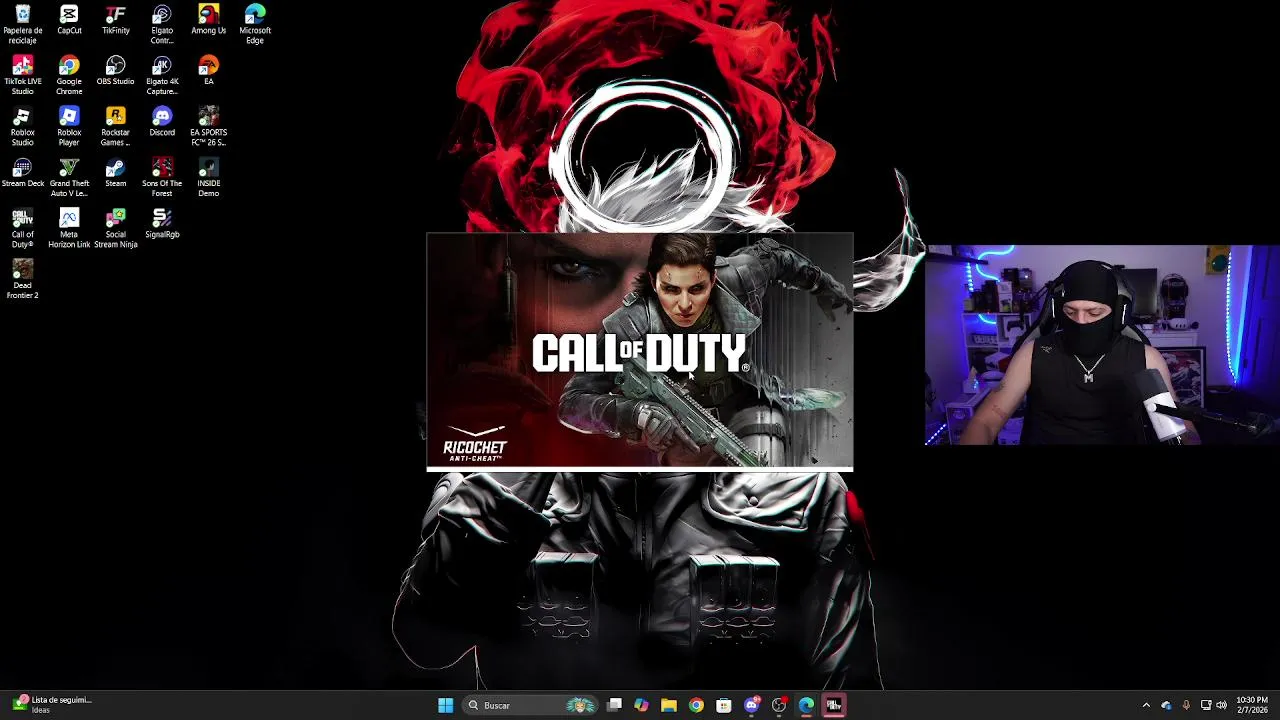Image resolution: width=1280 pixels, height=720 pixels.
Task: Launch the Dead Frontier 2 icon
Action: (x=22, y=280)
